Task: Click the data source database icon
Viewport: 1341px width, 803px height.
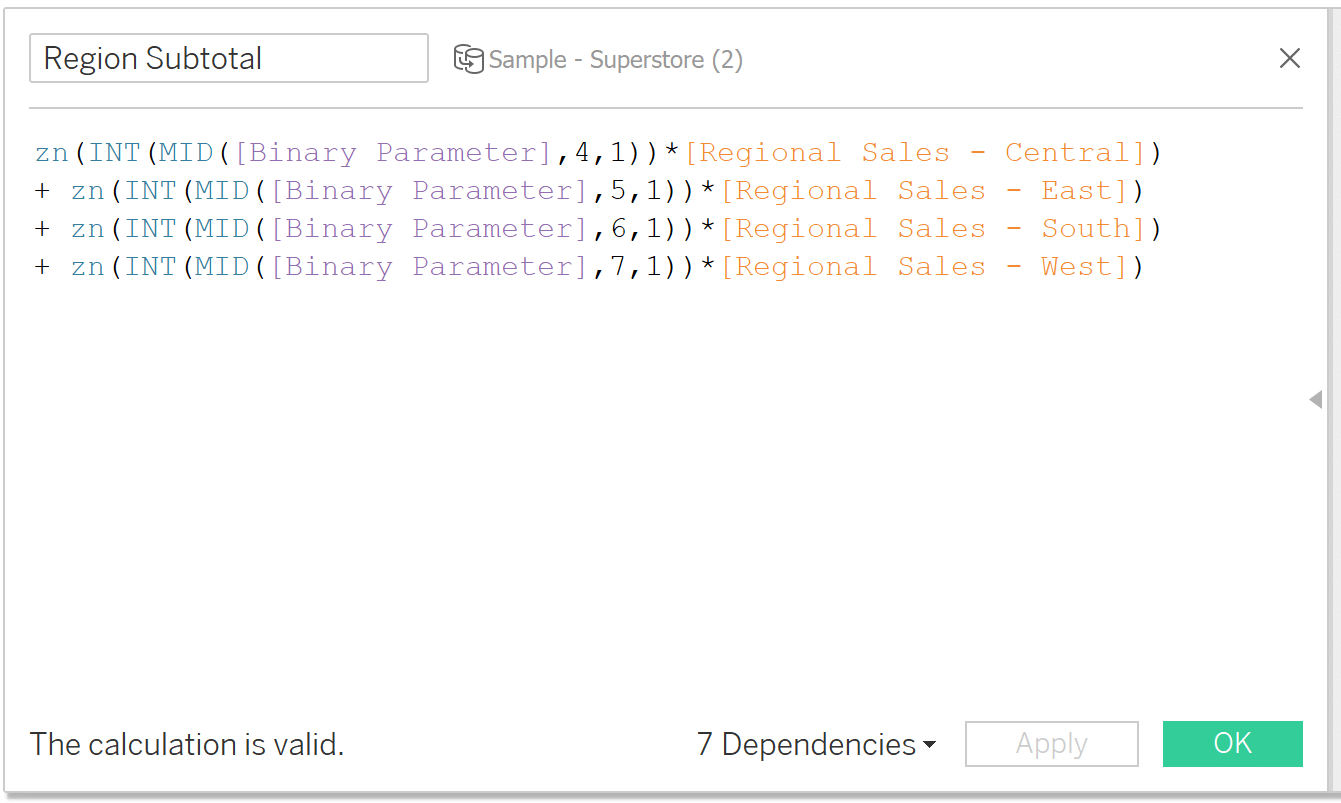Action: tap(468, 59)
